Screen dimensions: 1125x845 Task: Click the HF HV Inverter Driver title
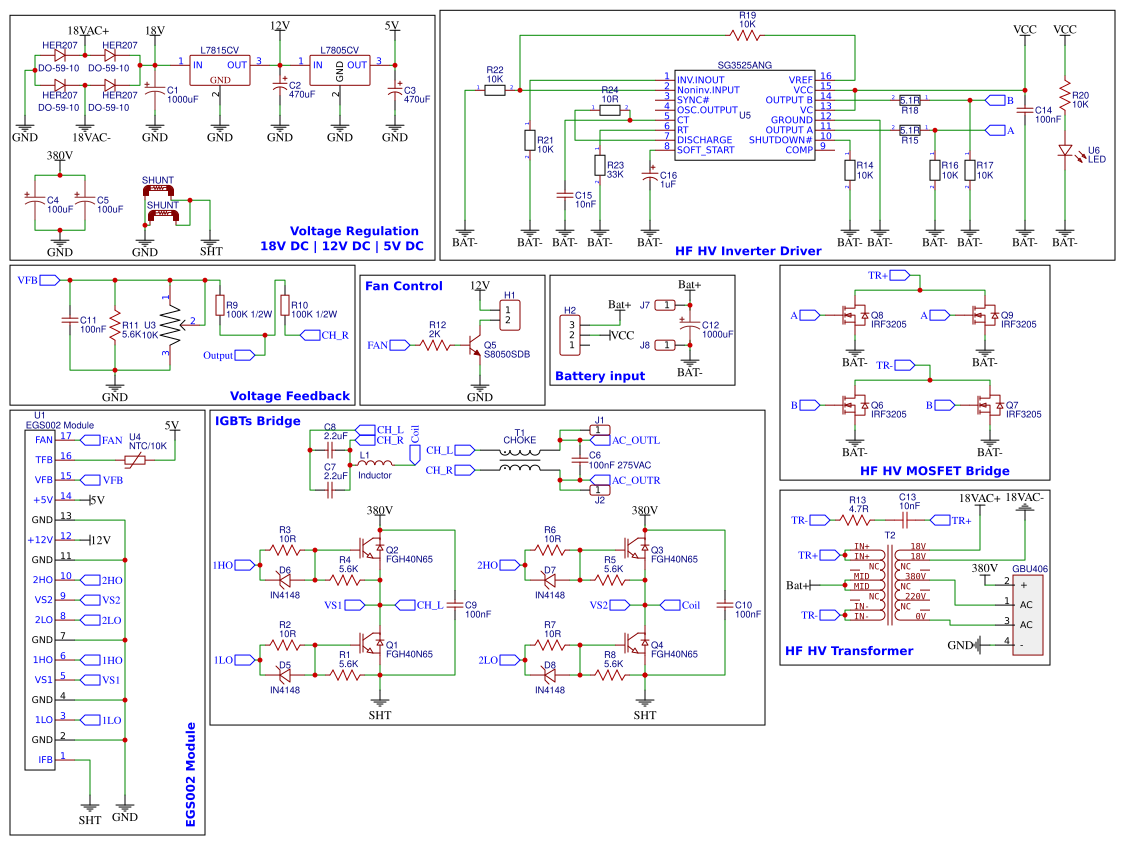tap(748, 251)
